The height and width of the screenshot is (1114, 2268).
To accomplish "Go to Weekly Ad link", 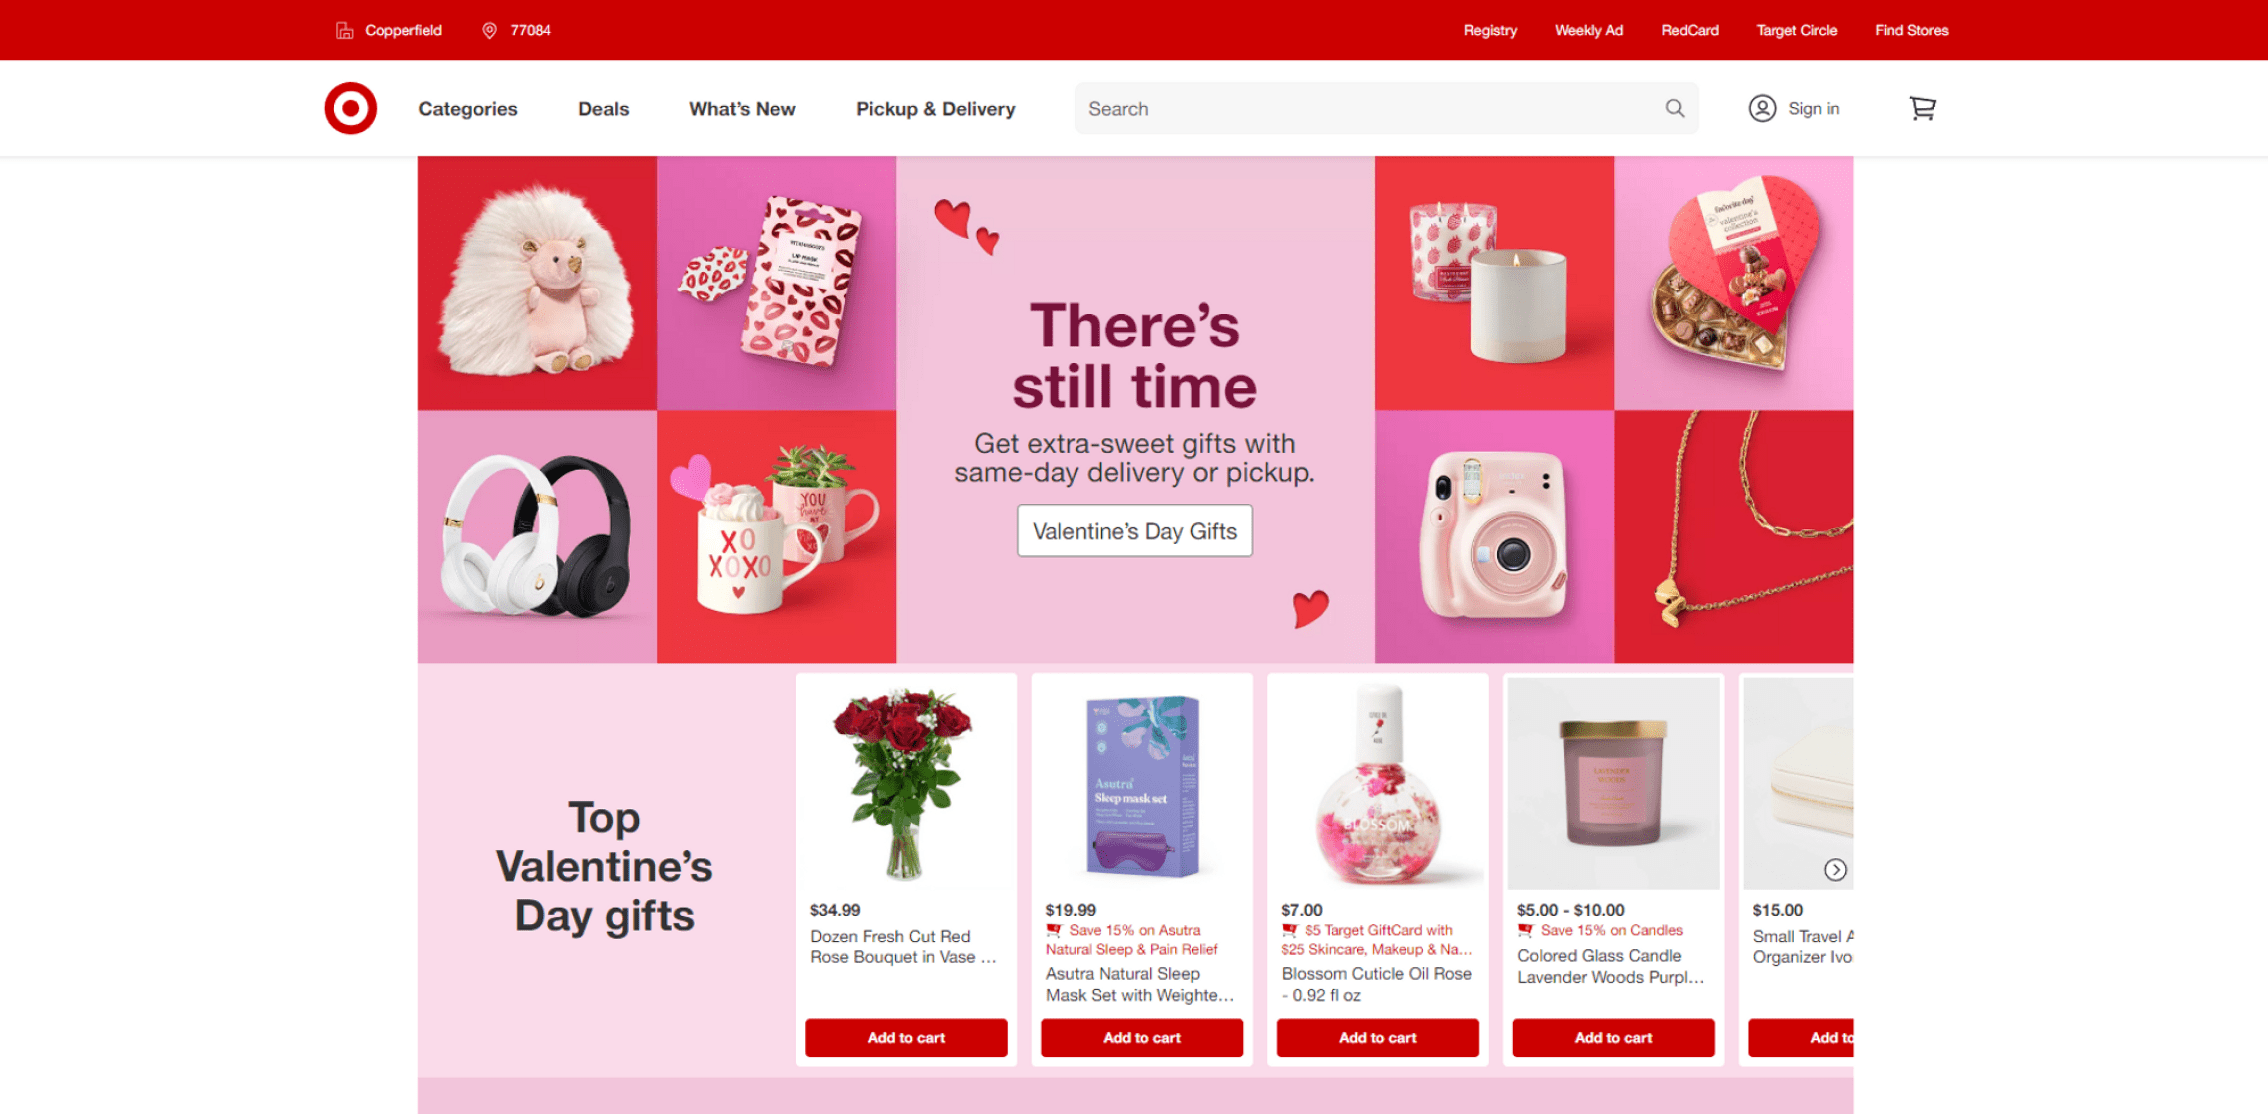I will coord(1588,30).
